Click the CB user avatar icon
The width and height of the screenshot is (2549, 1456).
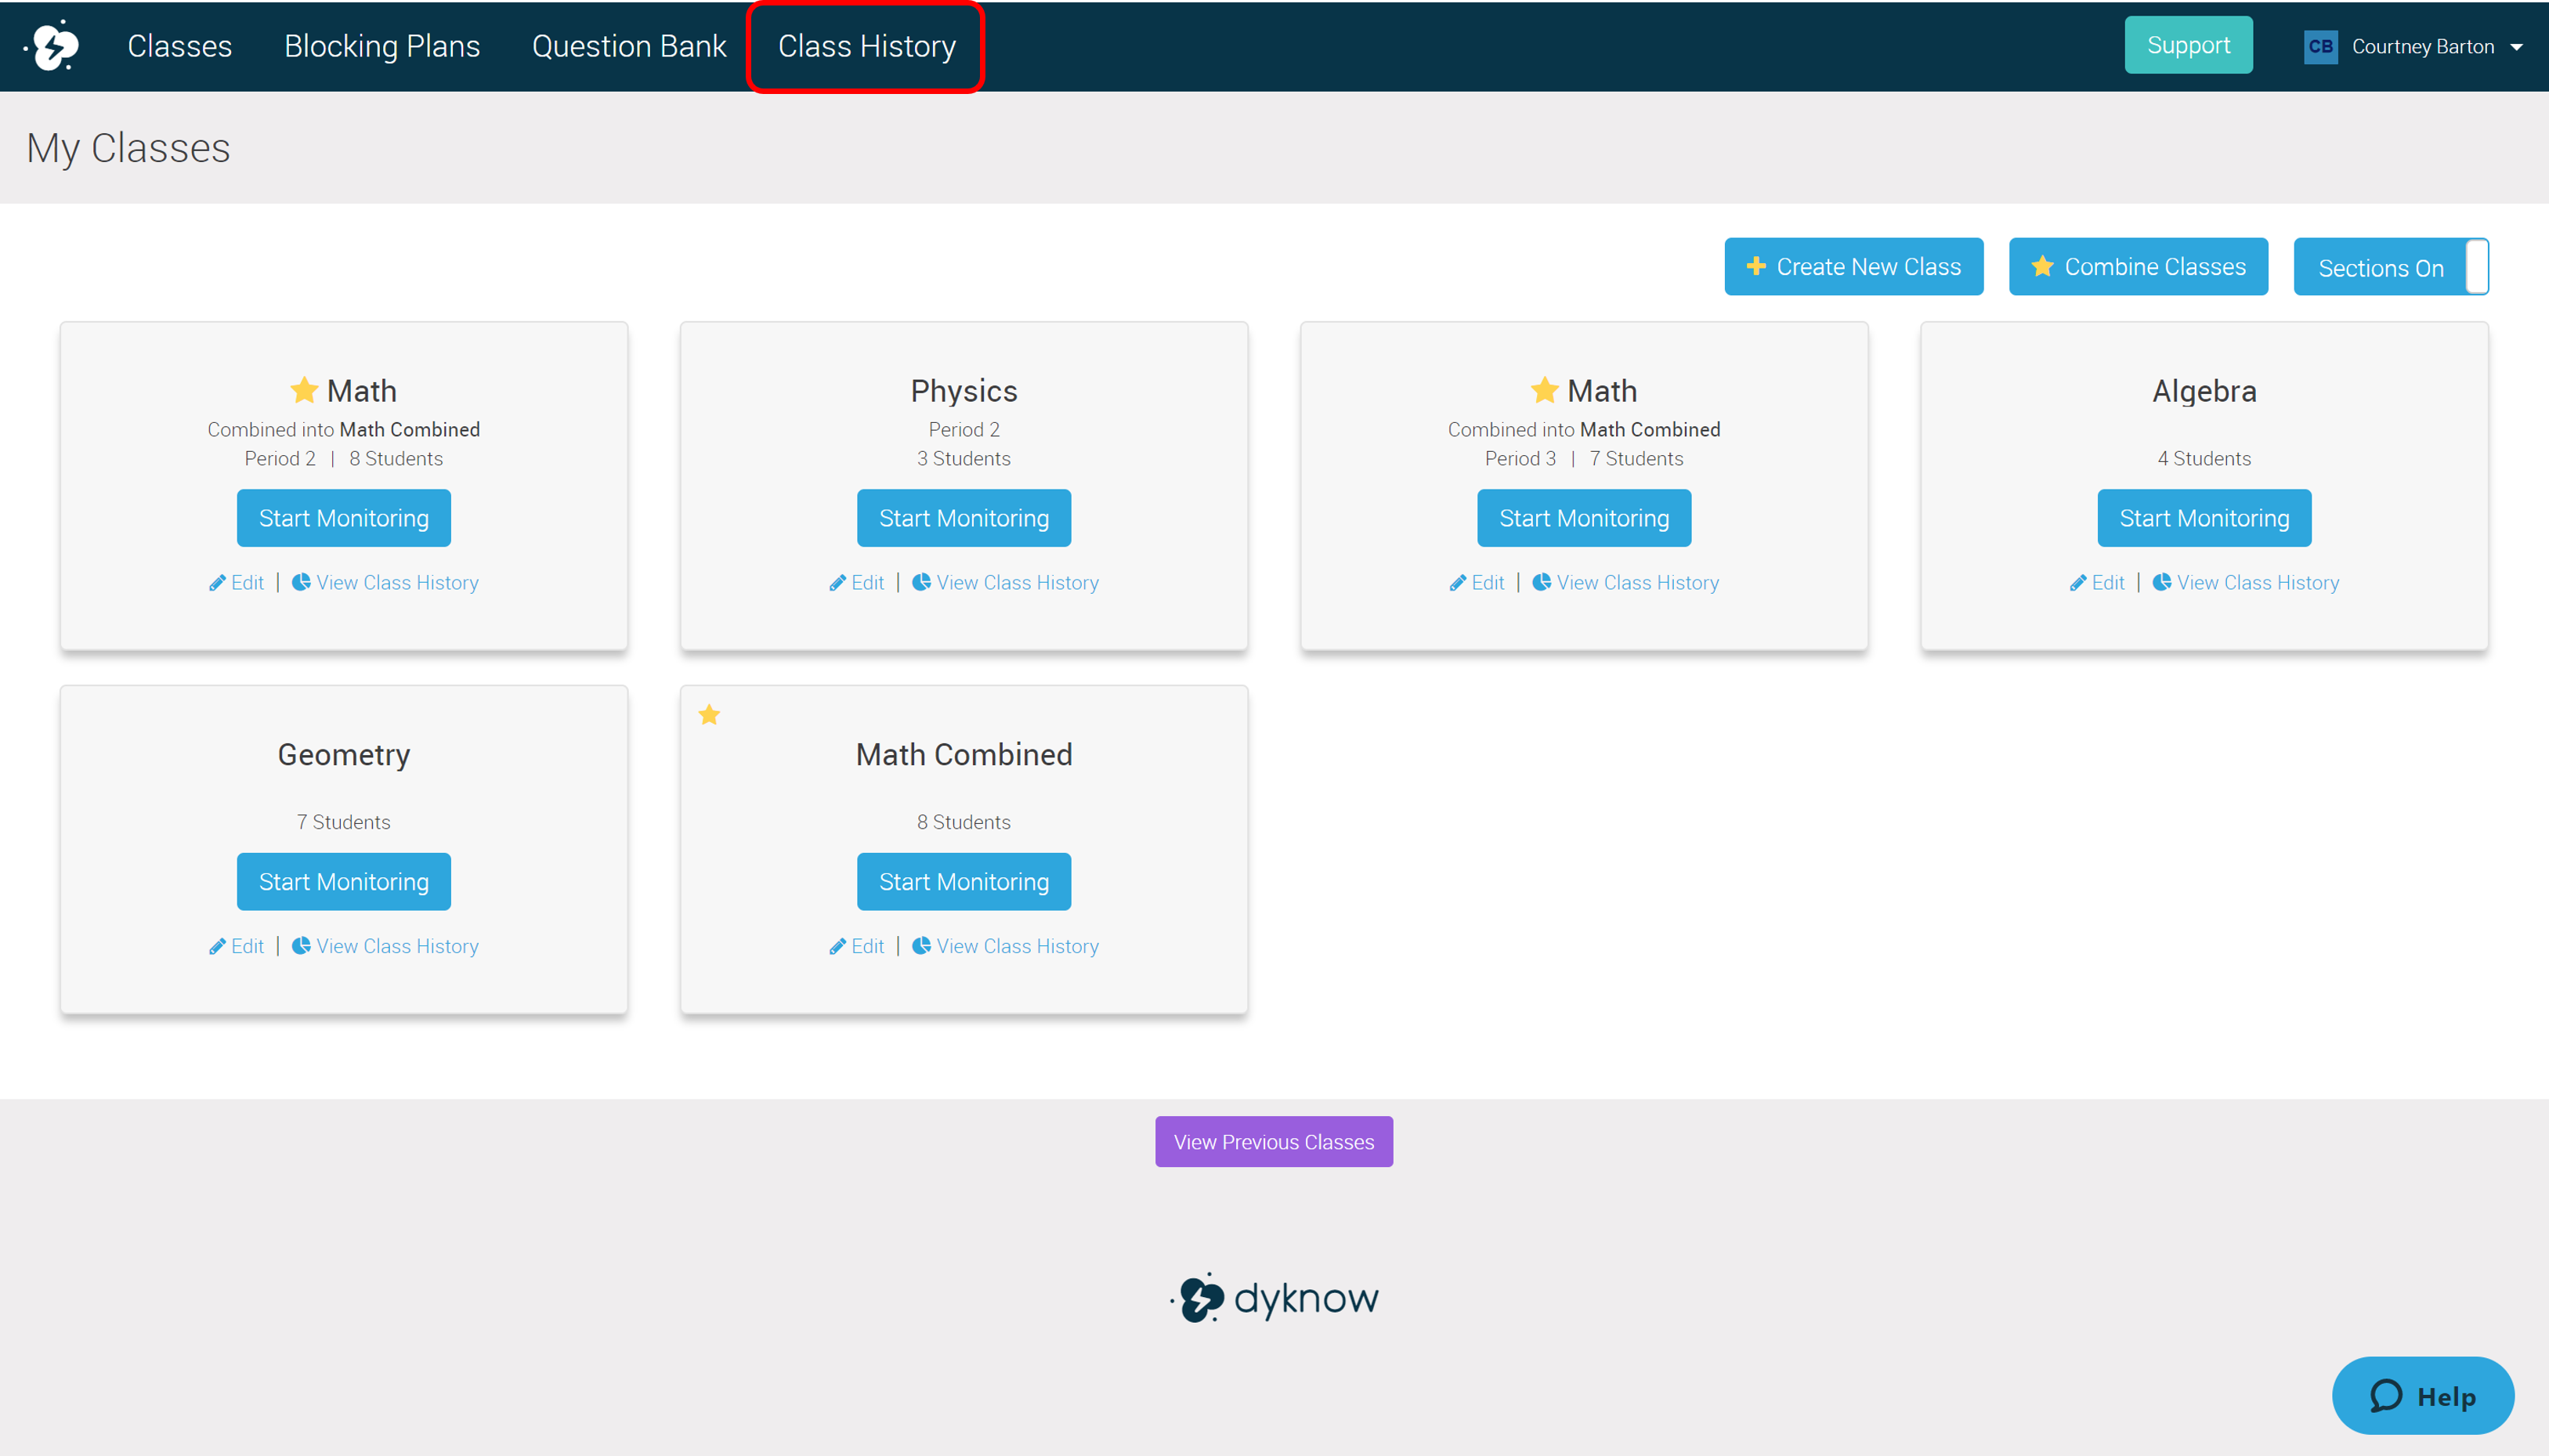[x=2320, y=46]
